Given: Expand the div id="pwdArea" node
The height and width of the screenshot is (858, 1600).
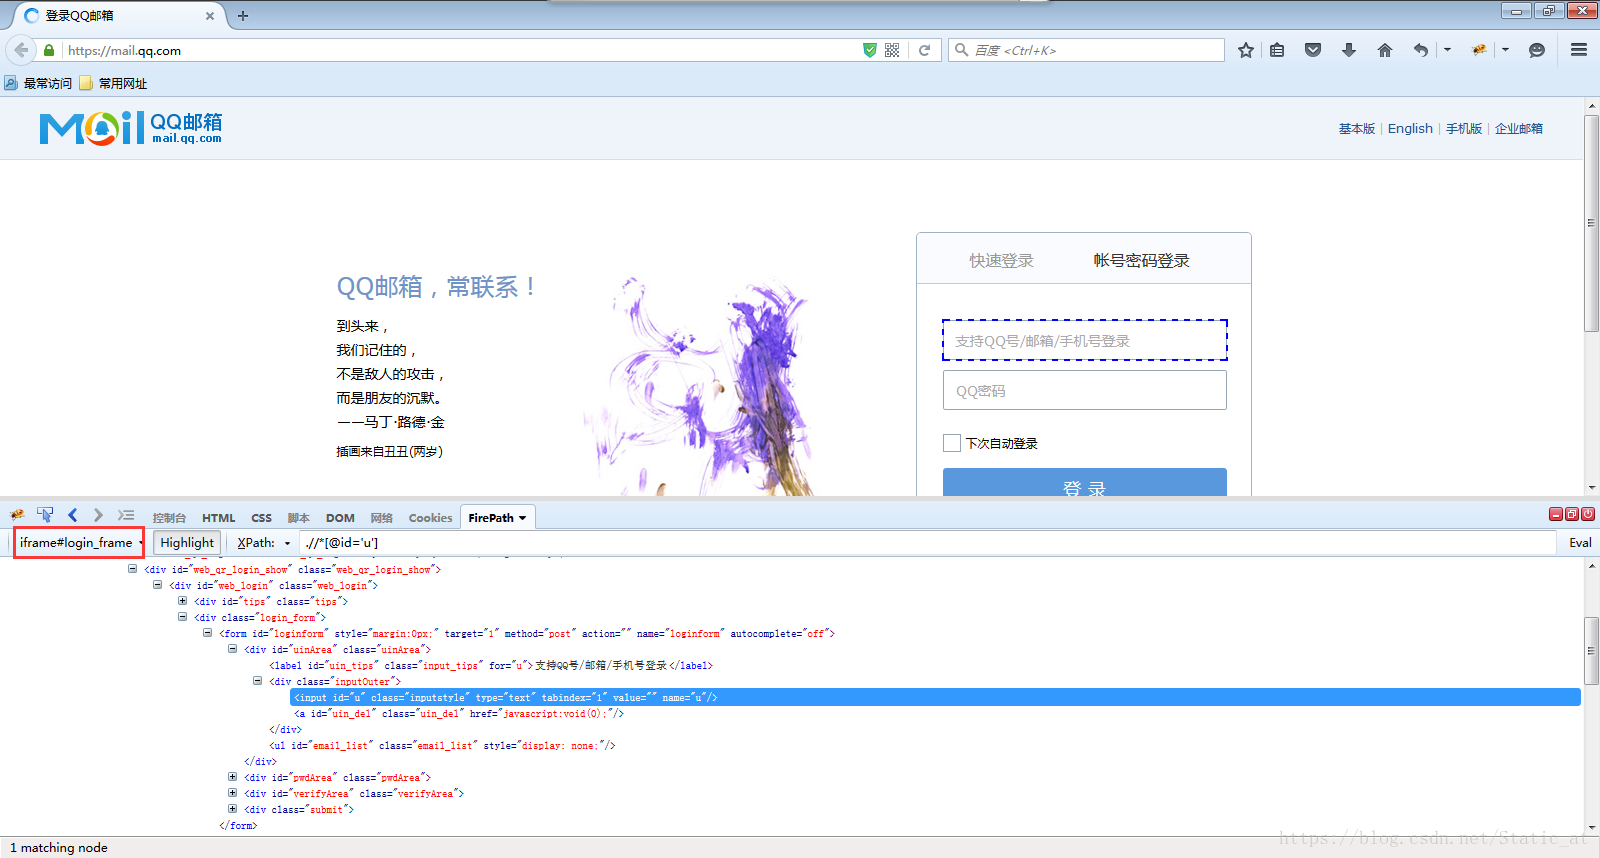Looking at the screenshot, I should [x=232, y=777].
